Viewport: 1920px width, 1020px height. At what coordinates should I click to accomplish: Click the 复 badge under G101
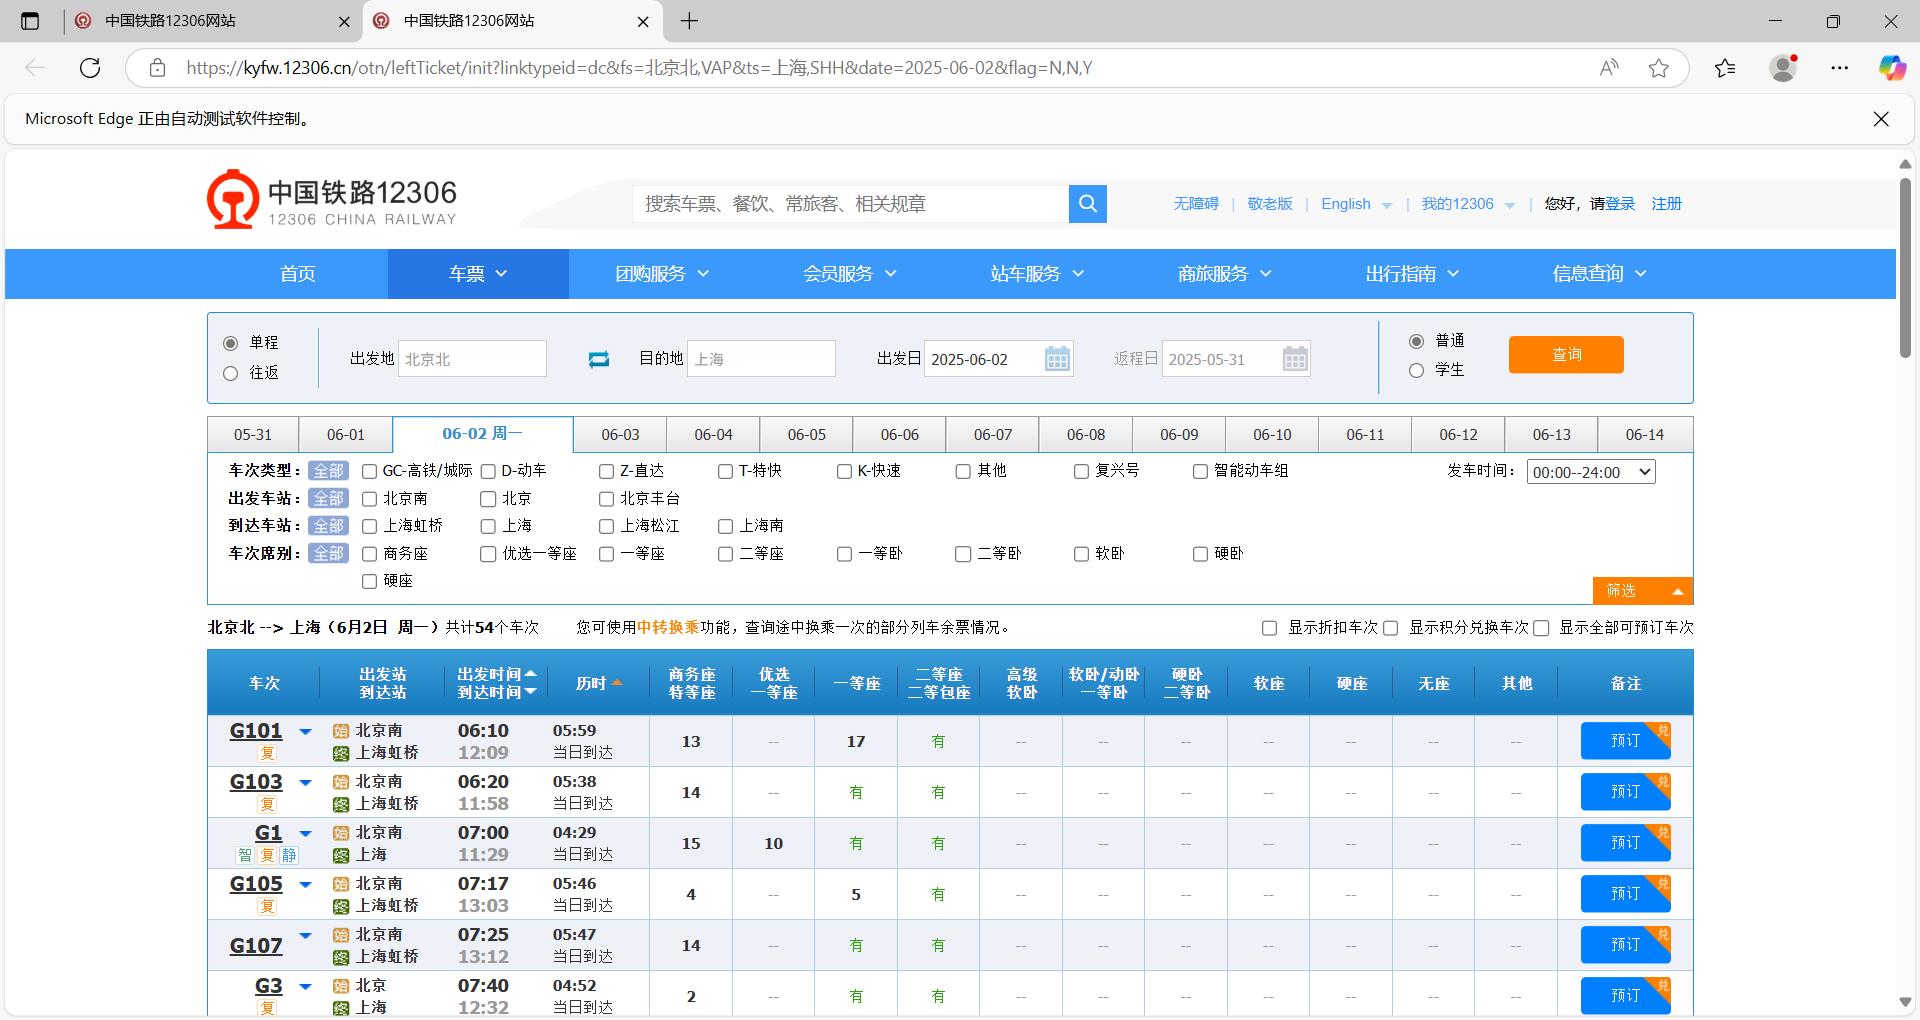pos(267,753)
